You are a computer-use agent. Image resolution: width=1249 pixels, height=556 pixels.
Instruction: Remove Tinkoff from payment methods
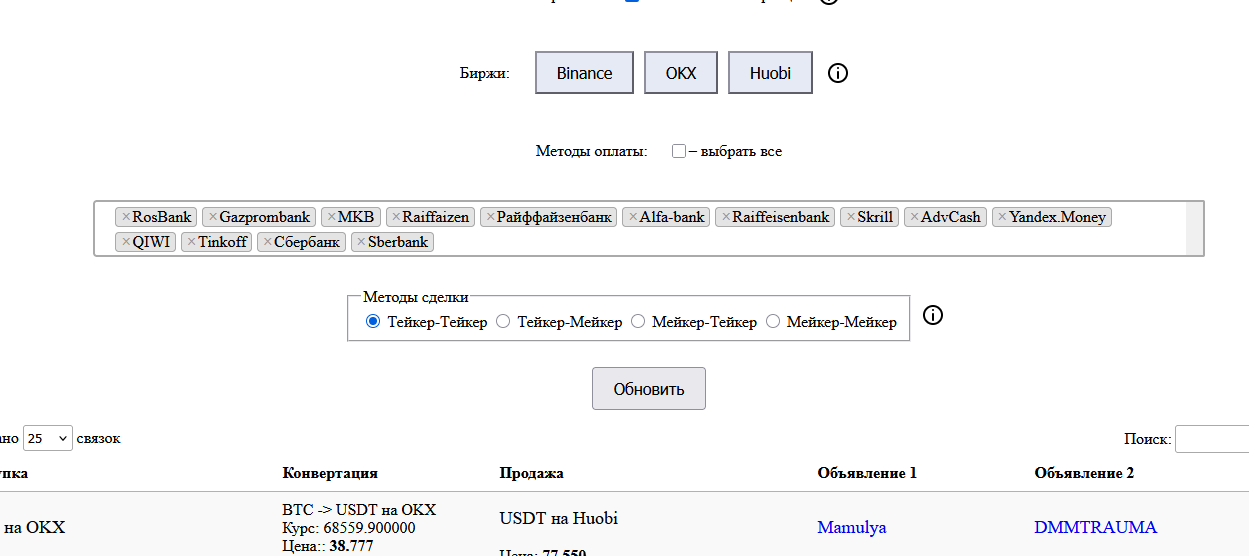pos(191,242)
